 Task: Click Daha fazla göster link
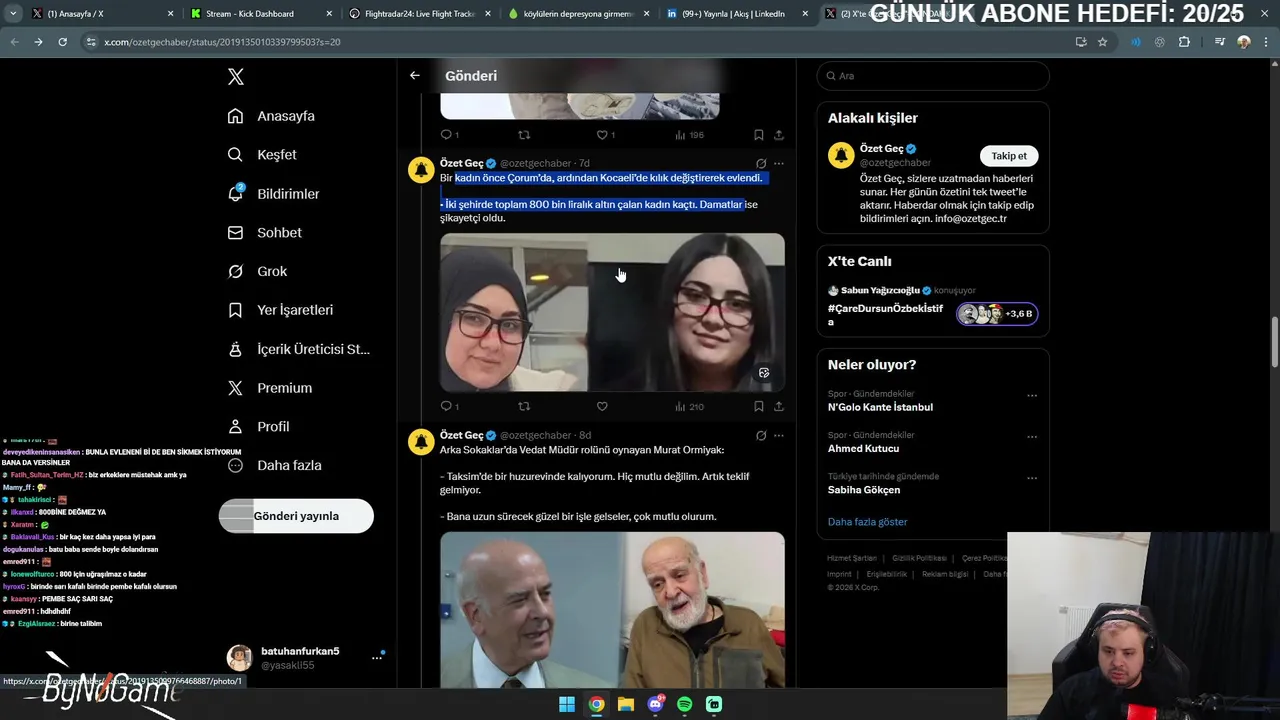point(867,522)
